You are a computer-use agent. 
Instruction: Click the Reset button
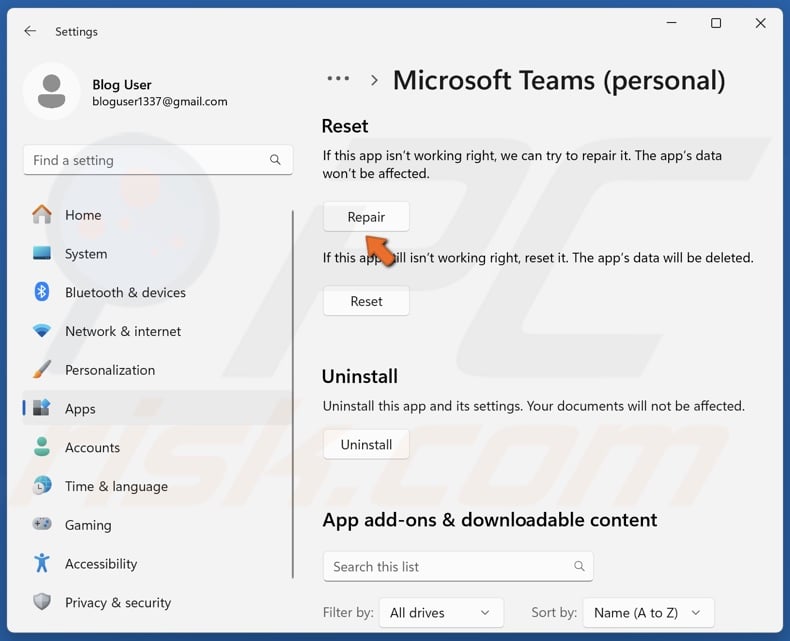366,301
